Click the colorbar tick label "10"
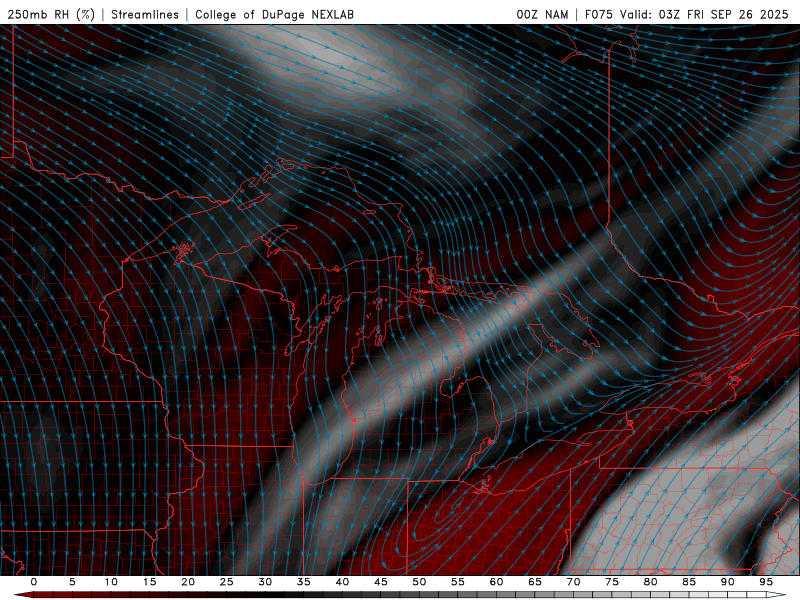Image resolution: width=800 pixels, height=600 pixels. pos(111,582)
